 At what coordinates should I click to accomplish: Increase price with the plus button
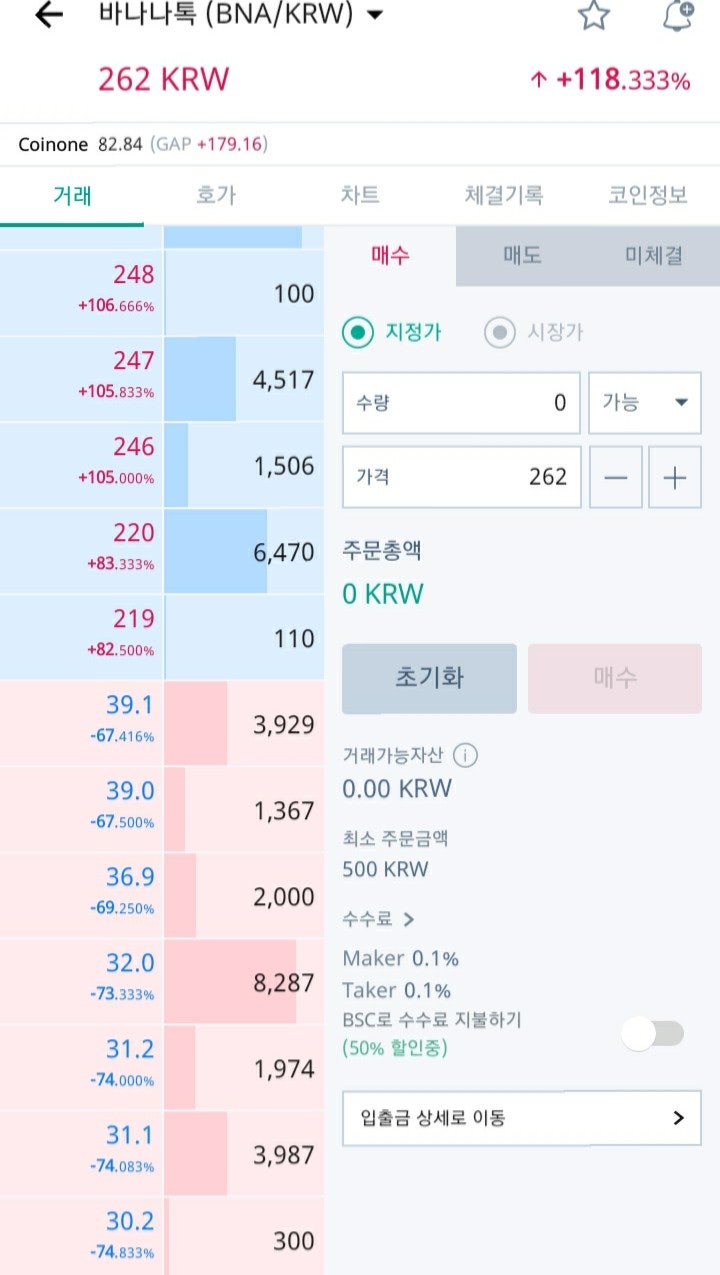pos(675,477)
